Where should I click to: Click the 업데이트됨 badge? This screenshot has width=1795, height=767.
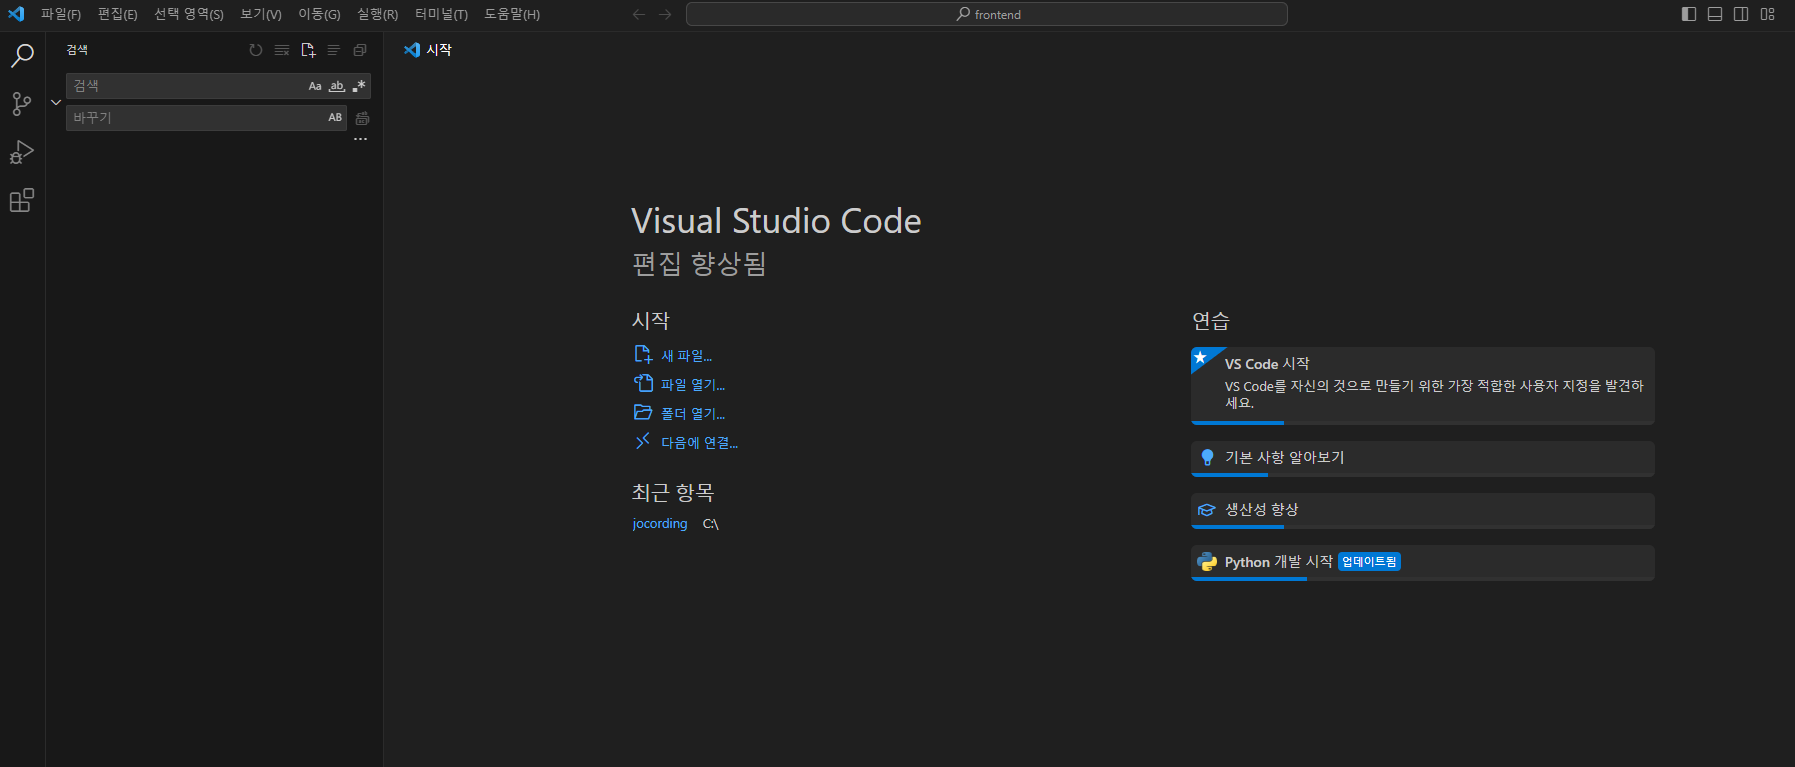point(1369,562)
